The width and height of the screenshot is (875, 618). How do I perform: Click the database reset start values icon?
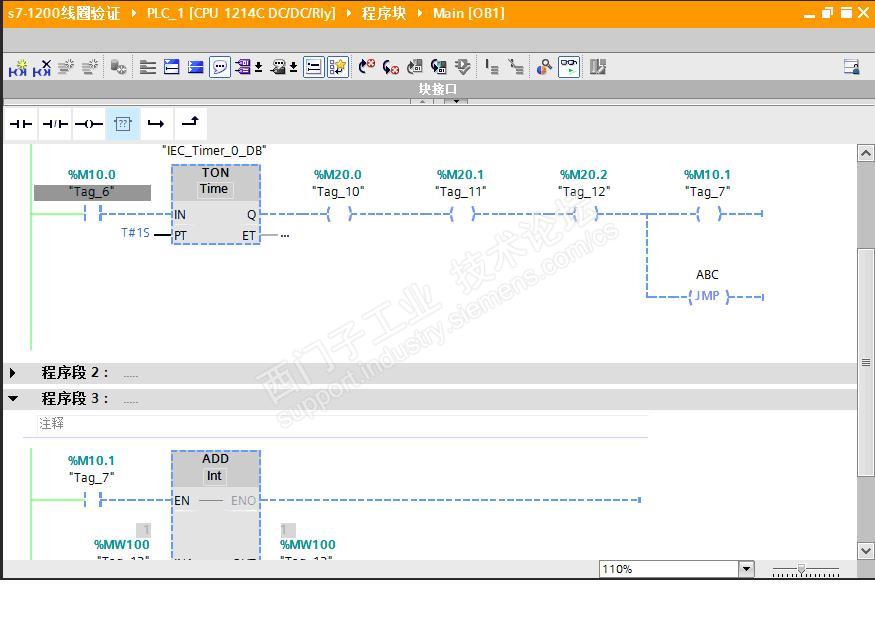[118, 68]
